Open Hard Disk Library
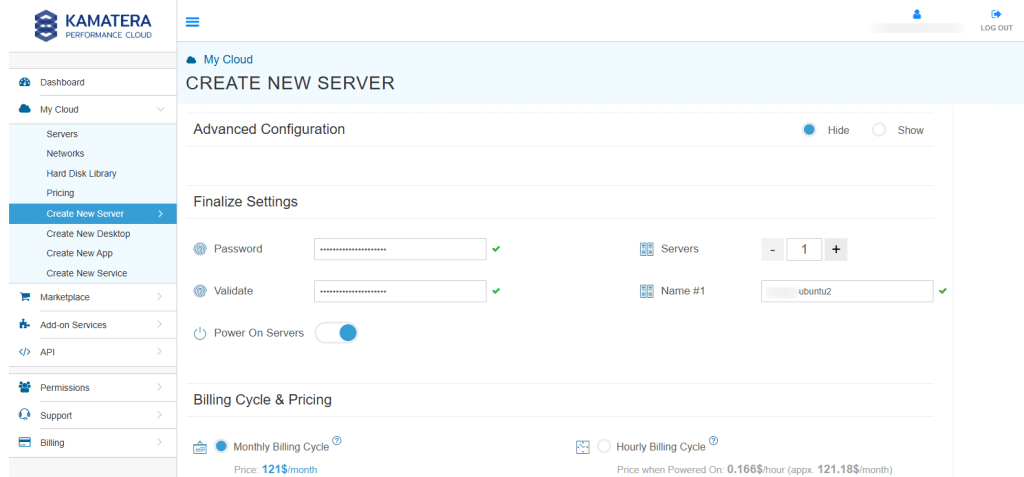Screen dimensions: 1024x477 click(82, 173)
